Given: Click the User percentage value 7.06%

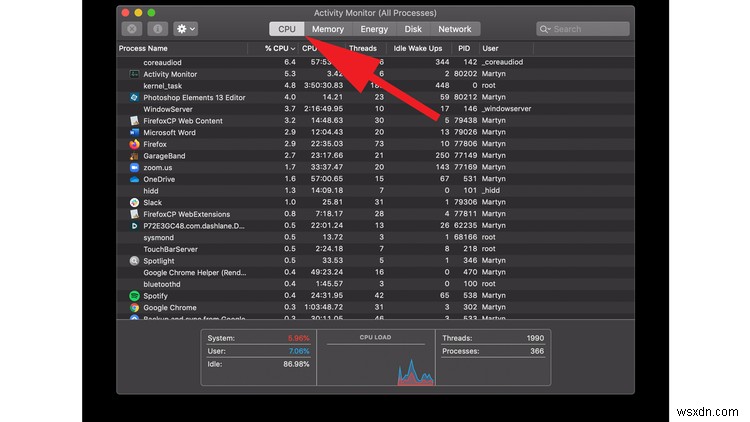Looking at the screenshot, I should tap(299, 351).
